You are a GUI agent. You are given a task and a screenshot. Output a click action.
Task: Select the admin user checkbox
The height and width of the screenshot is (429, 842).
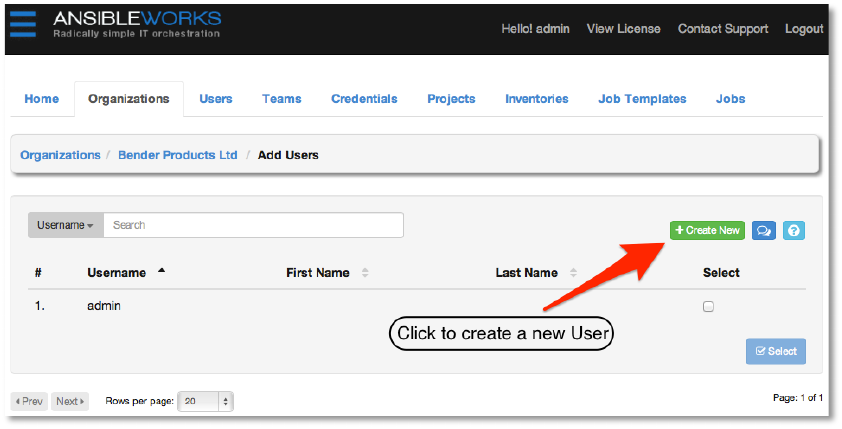click(x=708, y=307)
